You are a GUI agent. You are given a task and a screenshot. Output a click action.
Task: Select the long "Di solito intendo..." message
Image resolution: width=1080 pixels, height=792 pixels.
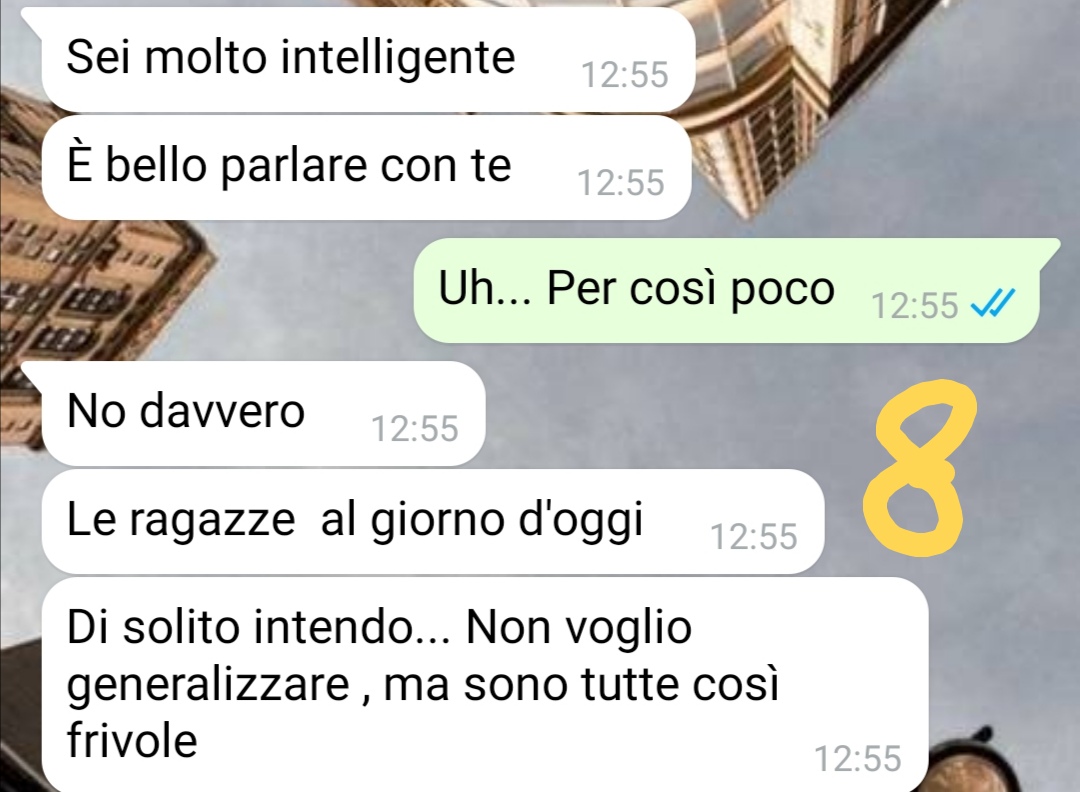tap(484, 685)
